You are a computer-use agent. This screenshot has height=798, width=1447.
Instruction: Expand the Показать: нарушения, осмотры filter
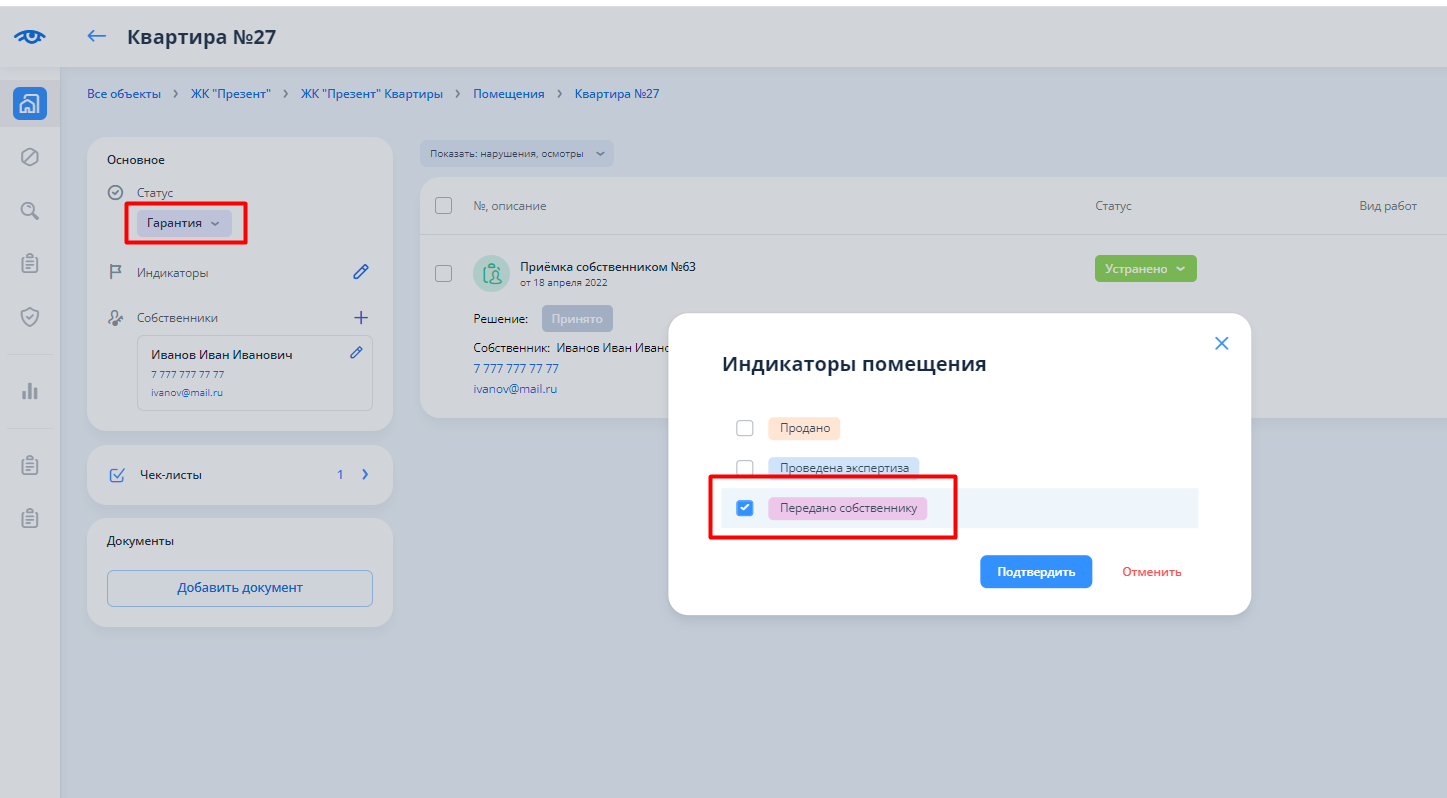517,154
